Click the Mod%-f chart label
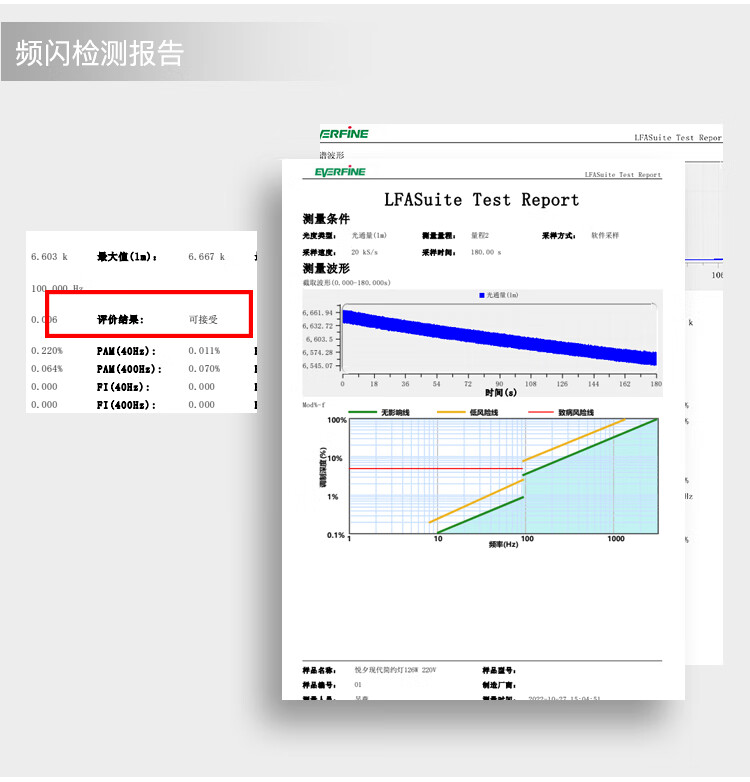Screen dimensions: 750x782 314,405
